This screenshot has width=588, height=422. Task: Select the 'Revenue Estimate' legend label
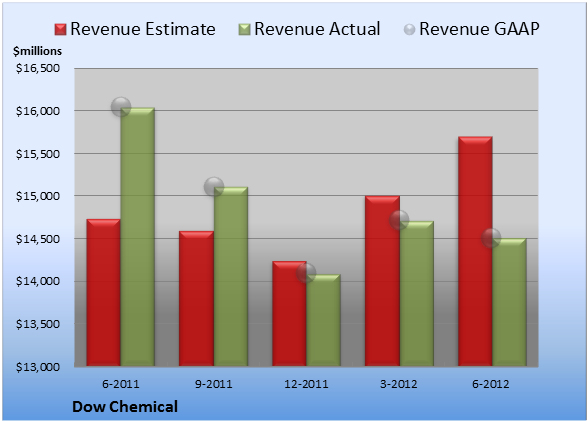[x=143, y=29]
